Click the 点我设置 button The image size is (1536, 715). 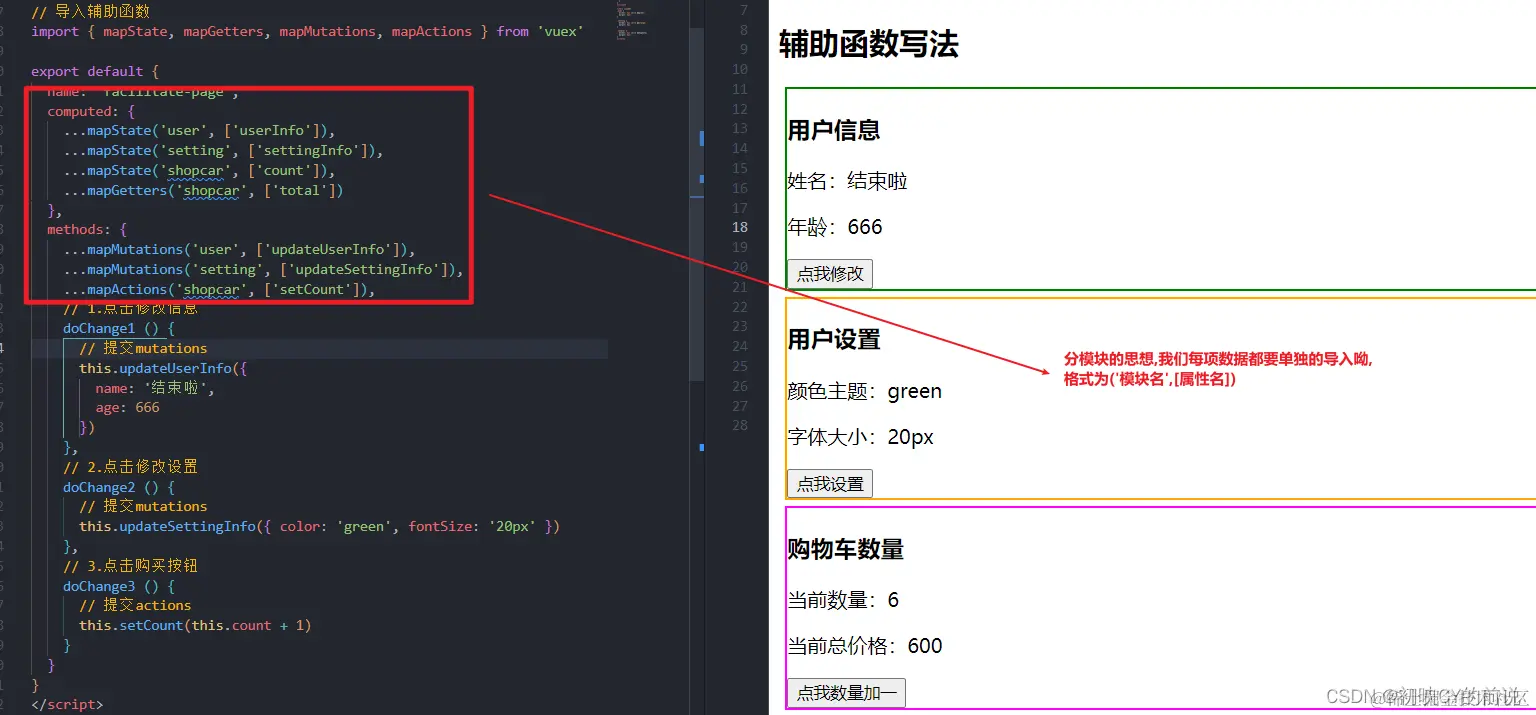[x=830, y=484]
